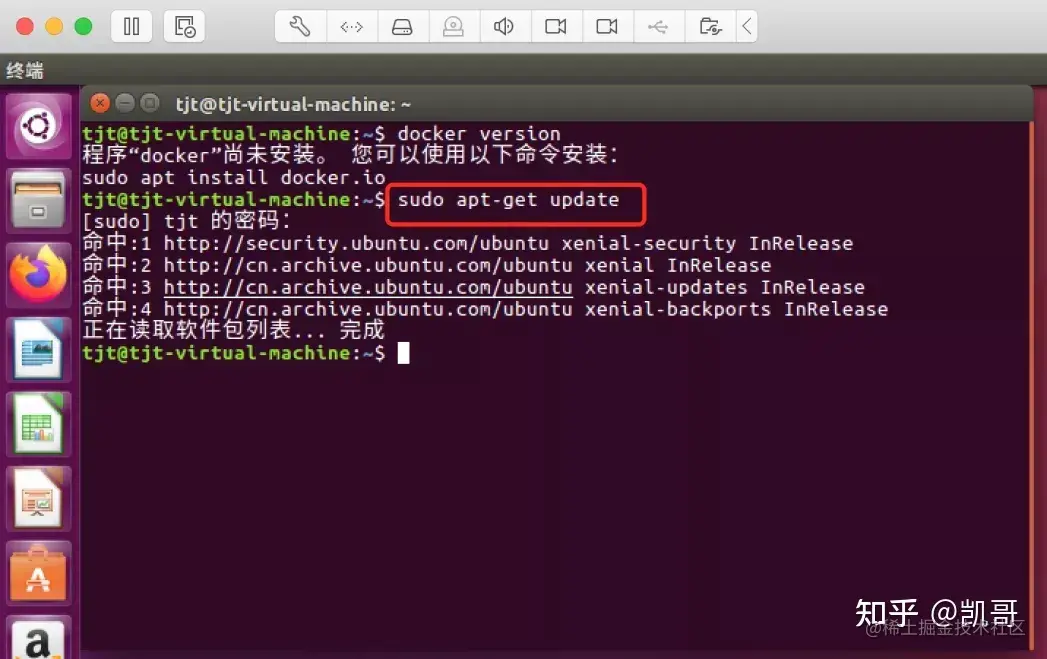Pause the virtual machine
Image resolution: width=1047 pixels, height=659 pixels.
click(131, 27)
